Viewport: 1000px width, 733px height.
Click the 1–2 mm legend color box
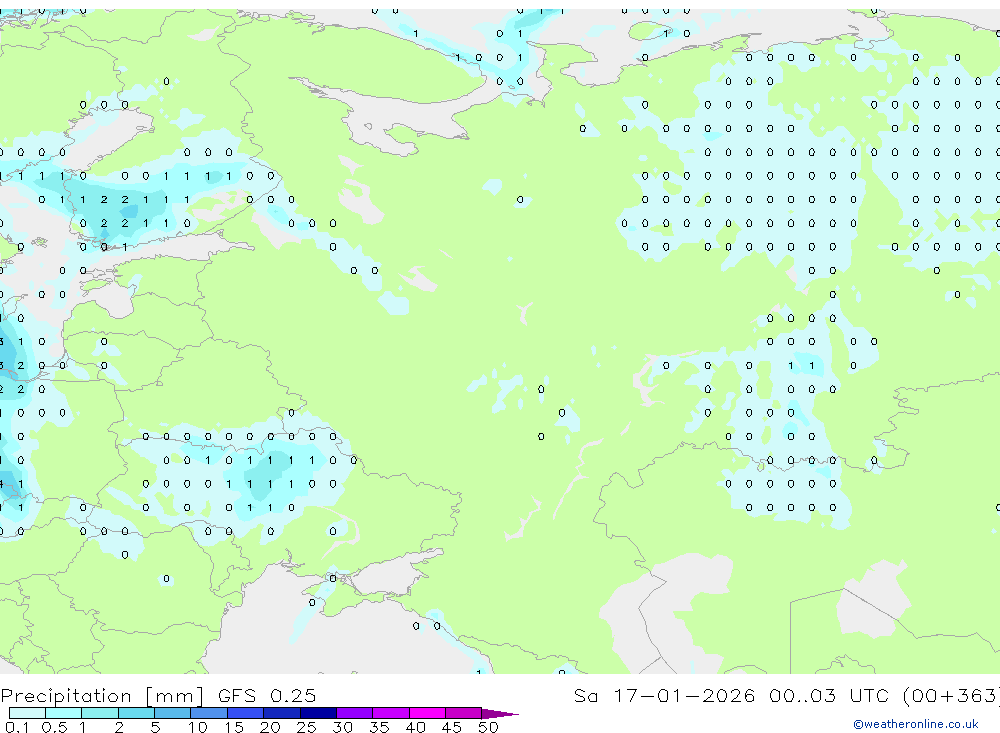(99, 713)
